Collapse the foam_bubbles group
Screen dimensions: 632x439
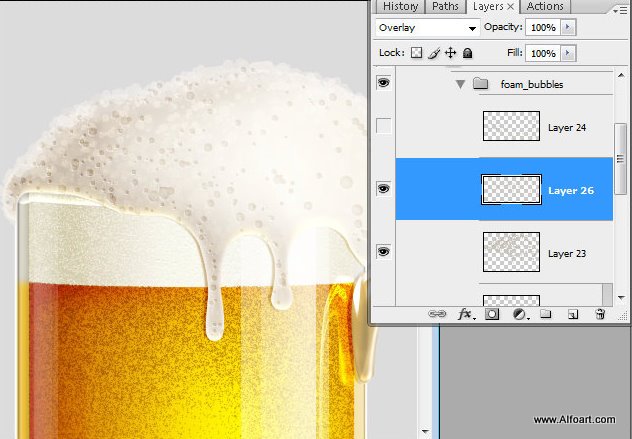(460, 84)
